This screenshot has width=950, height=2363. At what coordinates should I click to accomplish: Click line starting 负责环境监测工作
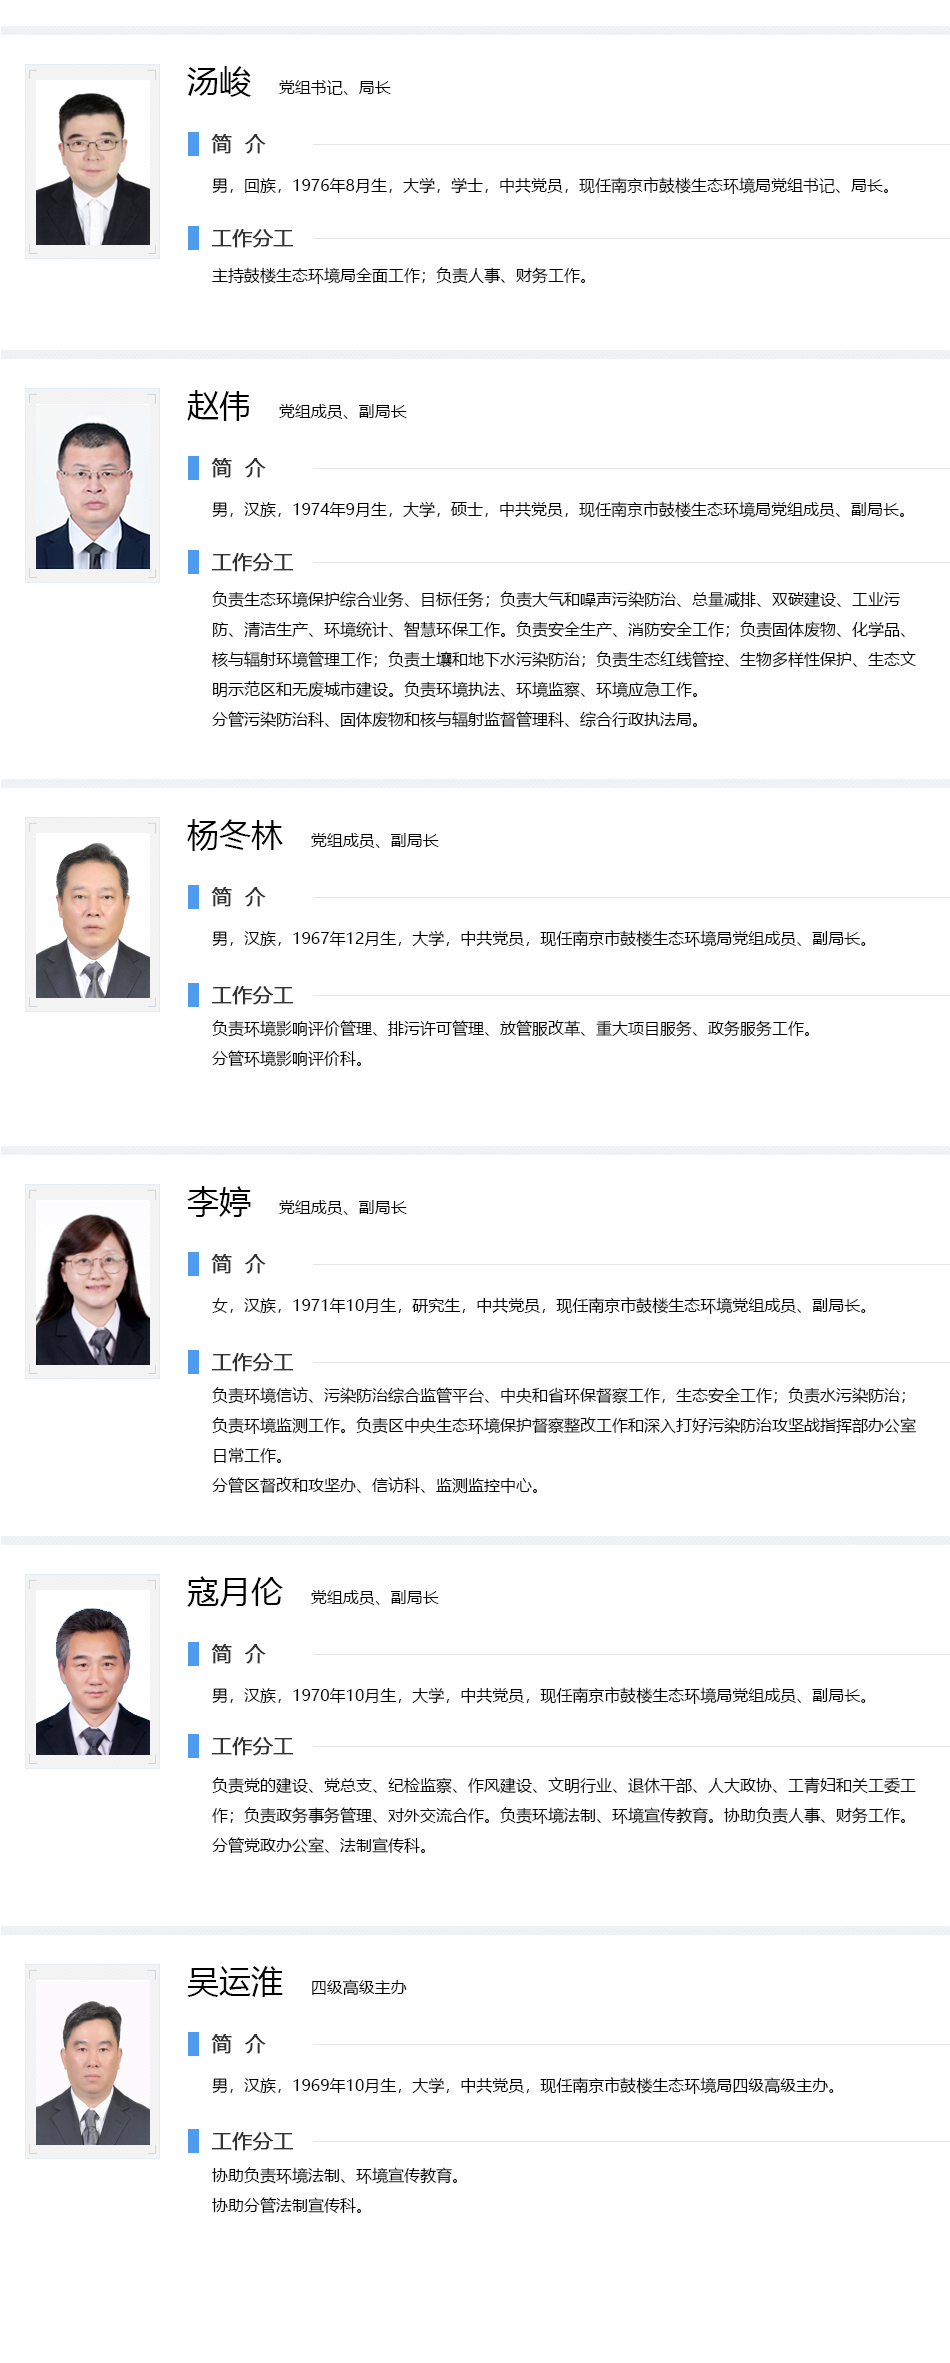tap(564, 1426)
